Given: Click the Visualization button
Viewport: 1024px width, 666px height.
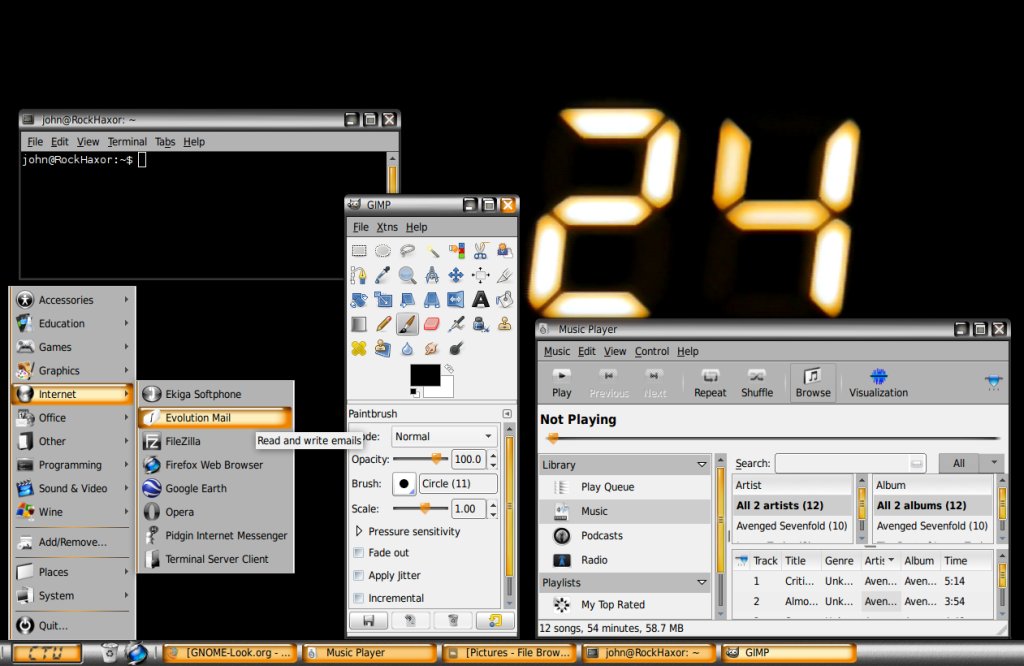Looking at the screenshot, I should pos(878,383).
